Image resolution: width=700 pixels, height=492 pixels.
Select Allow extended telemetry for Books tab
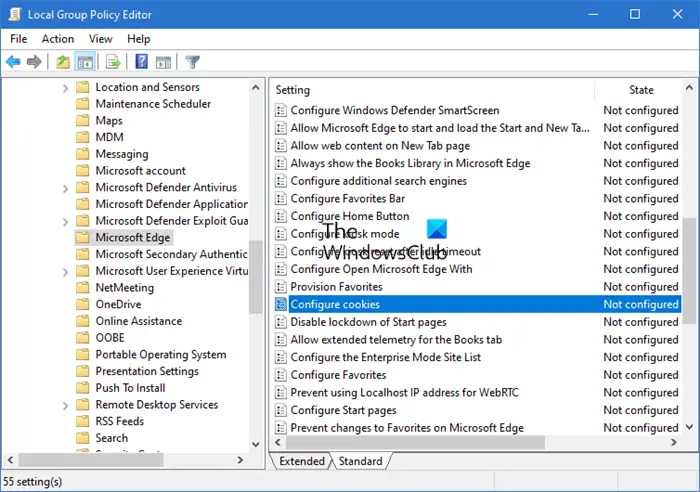click(x=396, y=340)
